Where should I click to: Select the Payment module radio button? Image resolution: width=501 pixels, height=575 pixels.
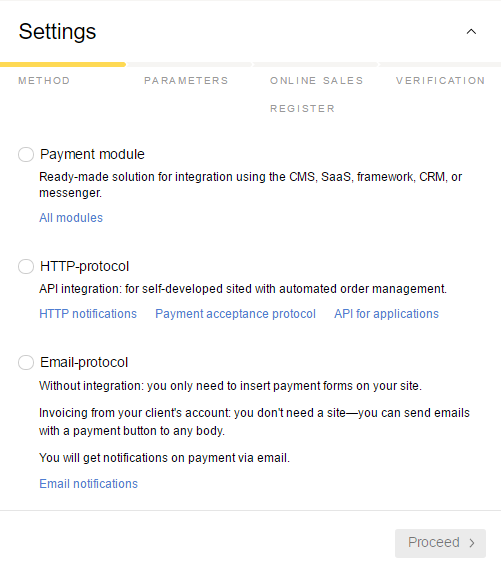[26, 154]
